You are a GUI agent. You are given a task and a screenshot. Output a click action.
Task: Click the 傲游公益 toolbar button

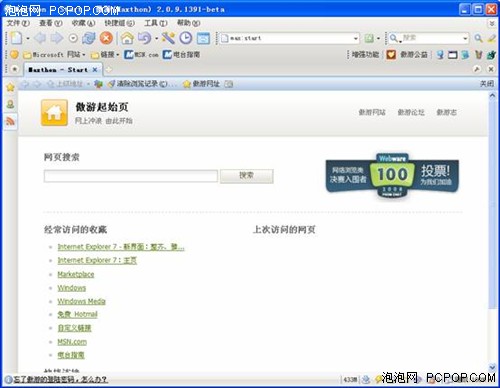coord(407,54)
